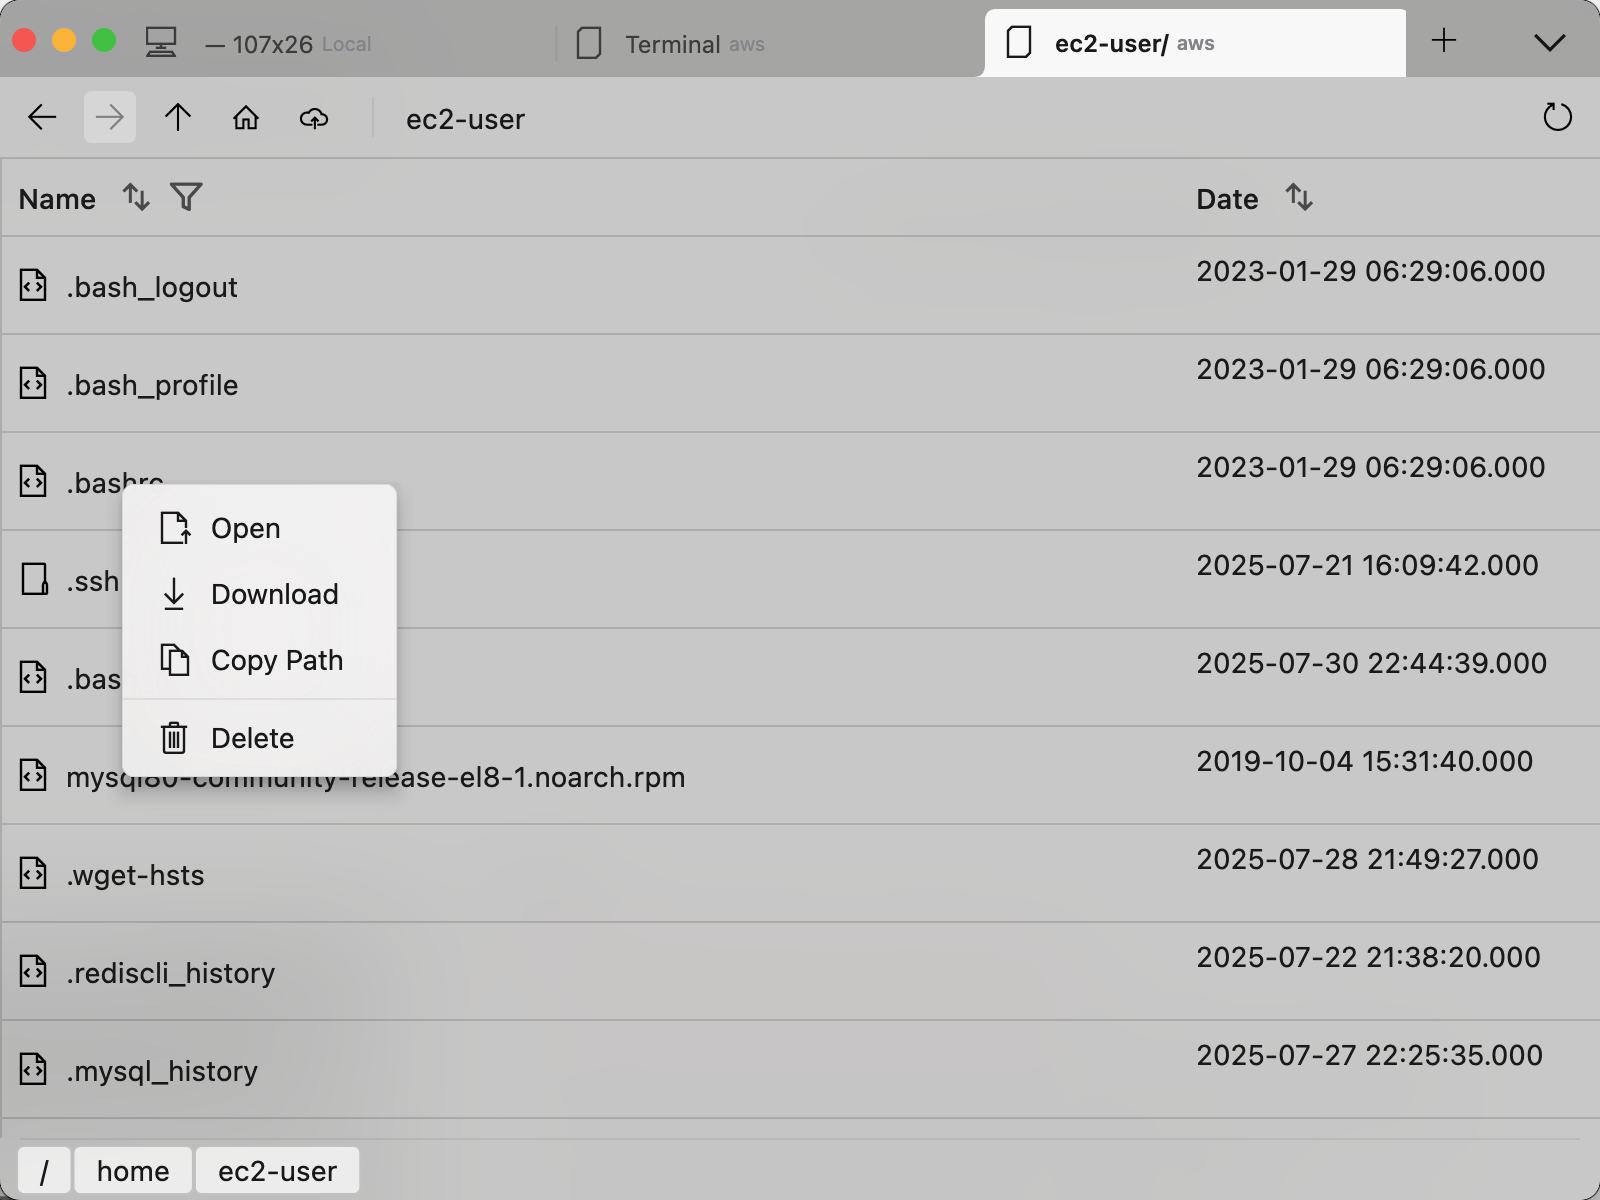Open the name filter funnel

pos(186,197)
